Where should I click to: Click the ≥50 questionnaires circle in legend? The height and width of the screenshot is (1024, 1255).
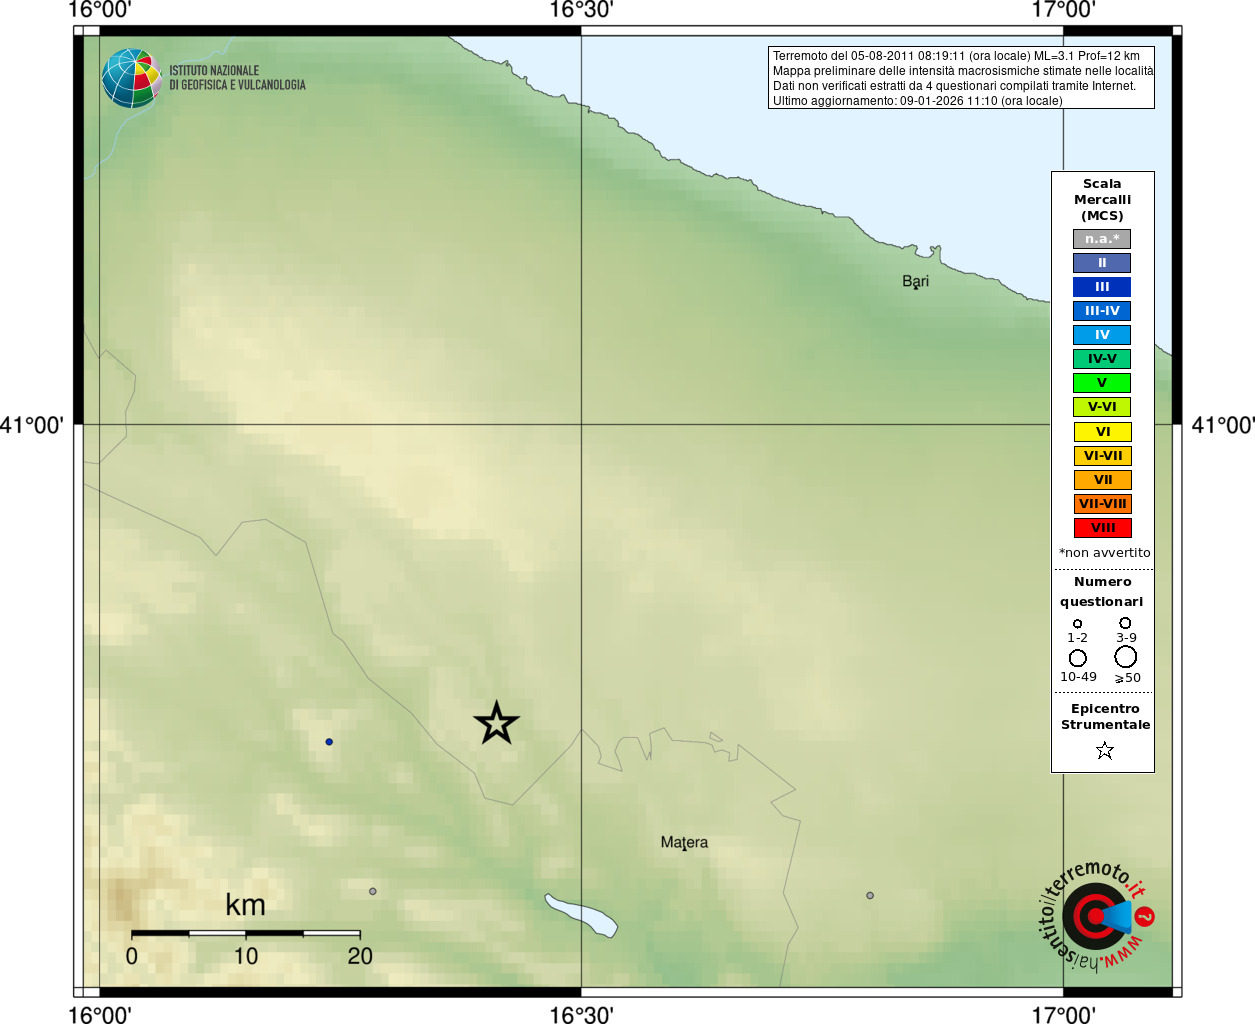[x=1126, y=657]
